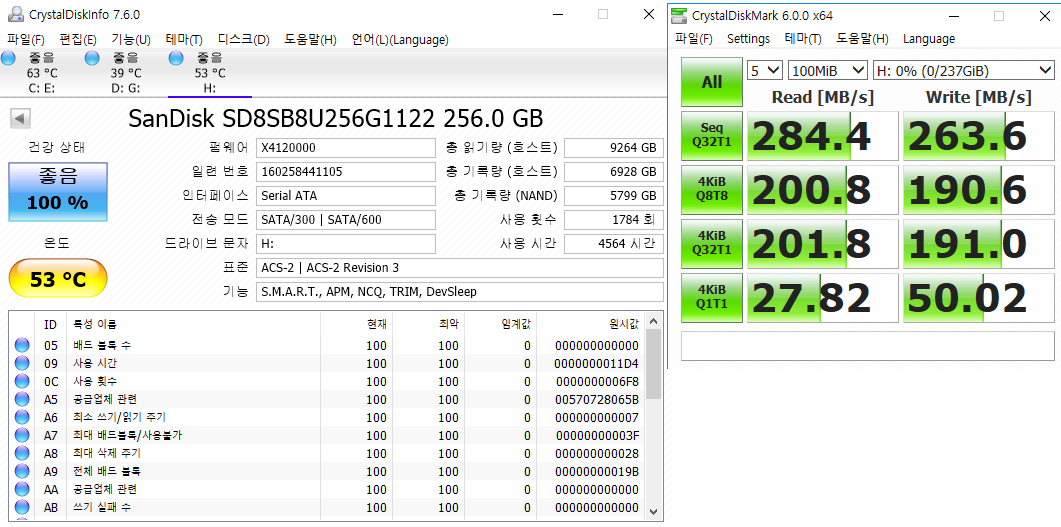
Task: Open the Settings menu in CrystalDiskMark
Action: pos(748,39)
